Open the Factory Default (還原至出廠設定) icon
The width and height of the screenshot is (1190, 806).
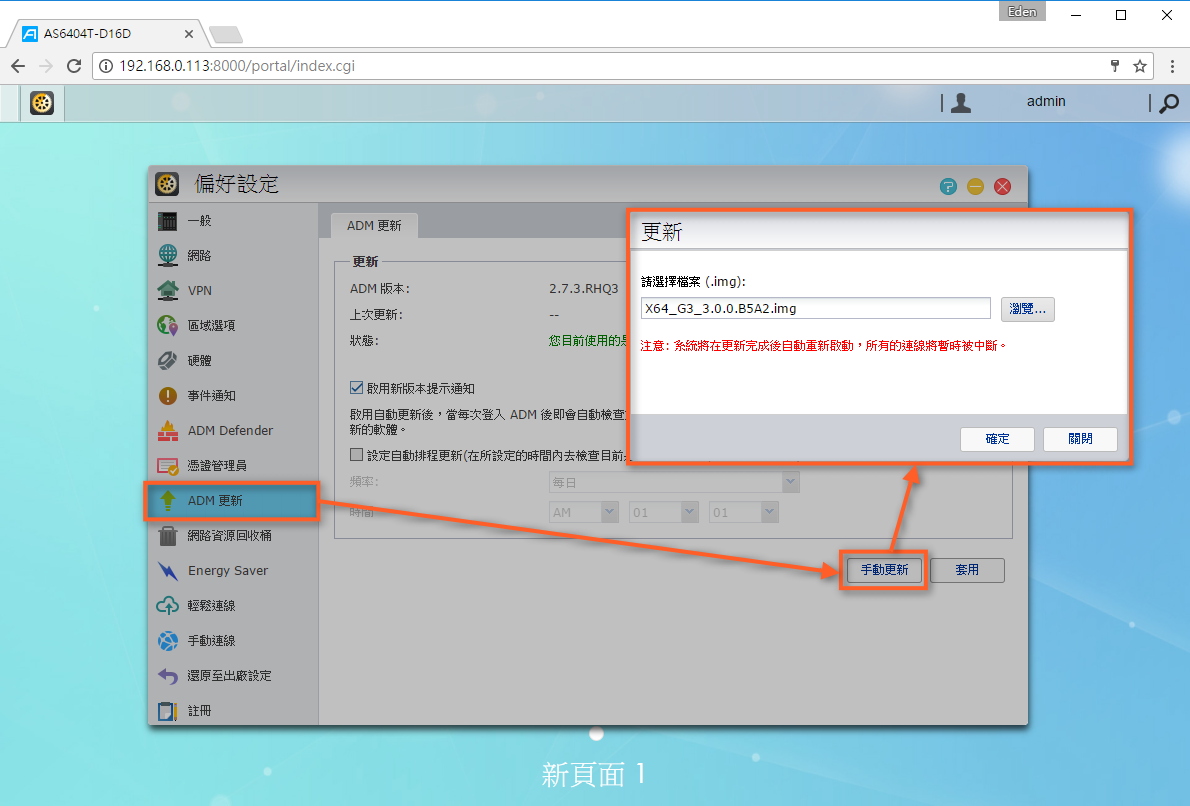(168, 675)
